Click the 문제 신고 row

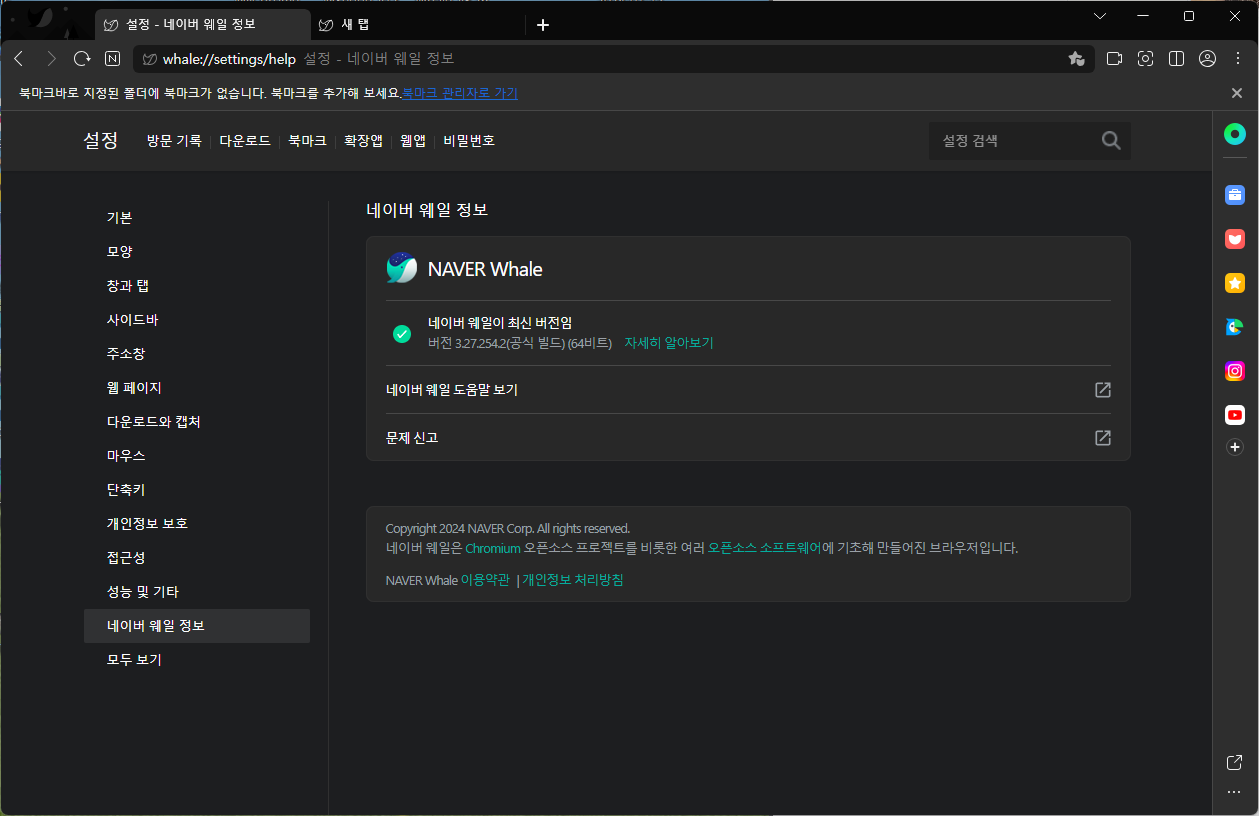(748, 438)
